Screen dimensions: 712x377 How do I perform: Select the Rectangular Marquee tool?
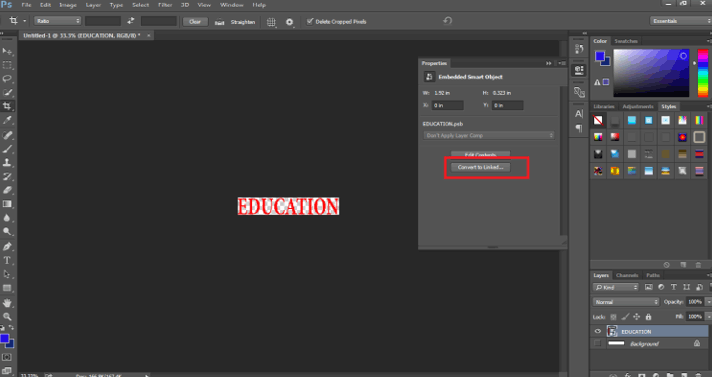(7, 65)
